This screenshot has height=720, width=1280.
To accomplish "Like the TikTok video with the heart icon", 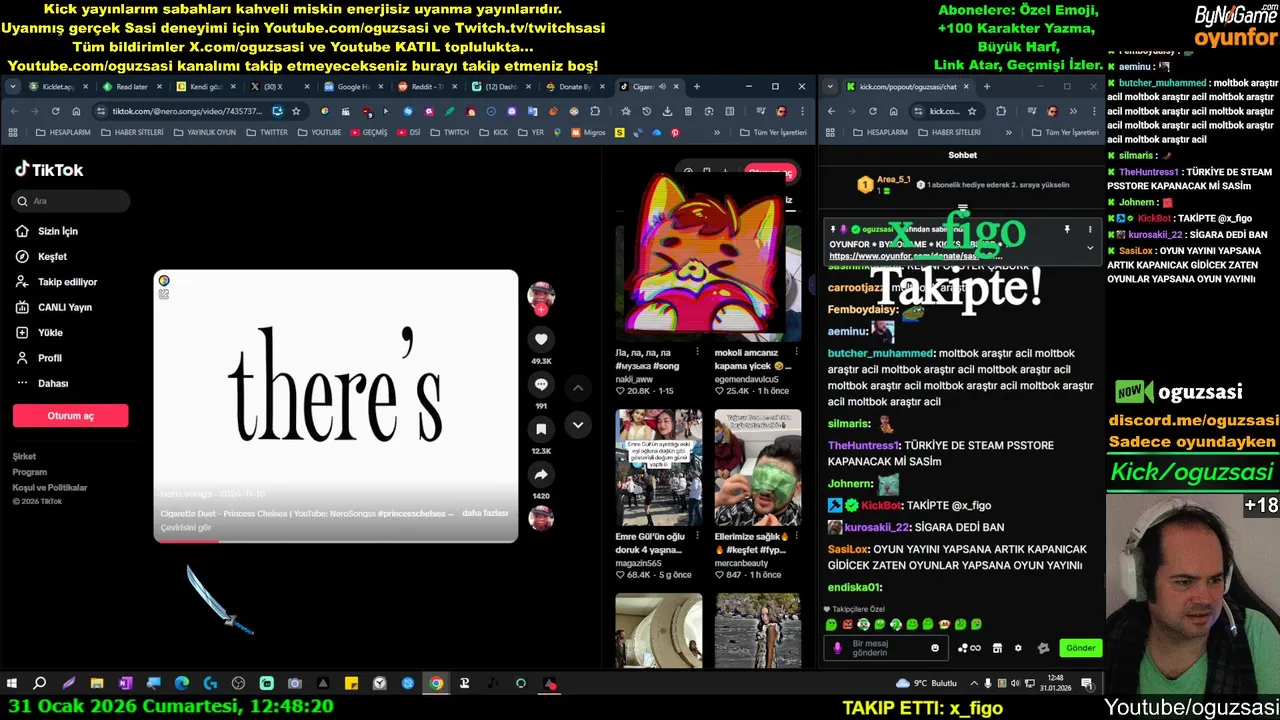I will click(x=541, y=339).
